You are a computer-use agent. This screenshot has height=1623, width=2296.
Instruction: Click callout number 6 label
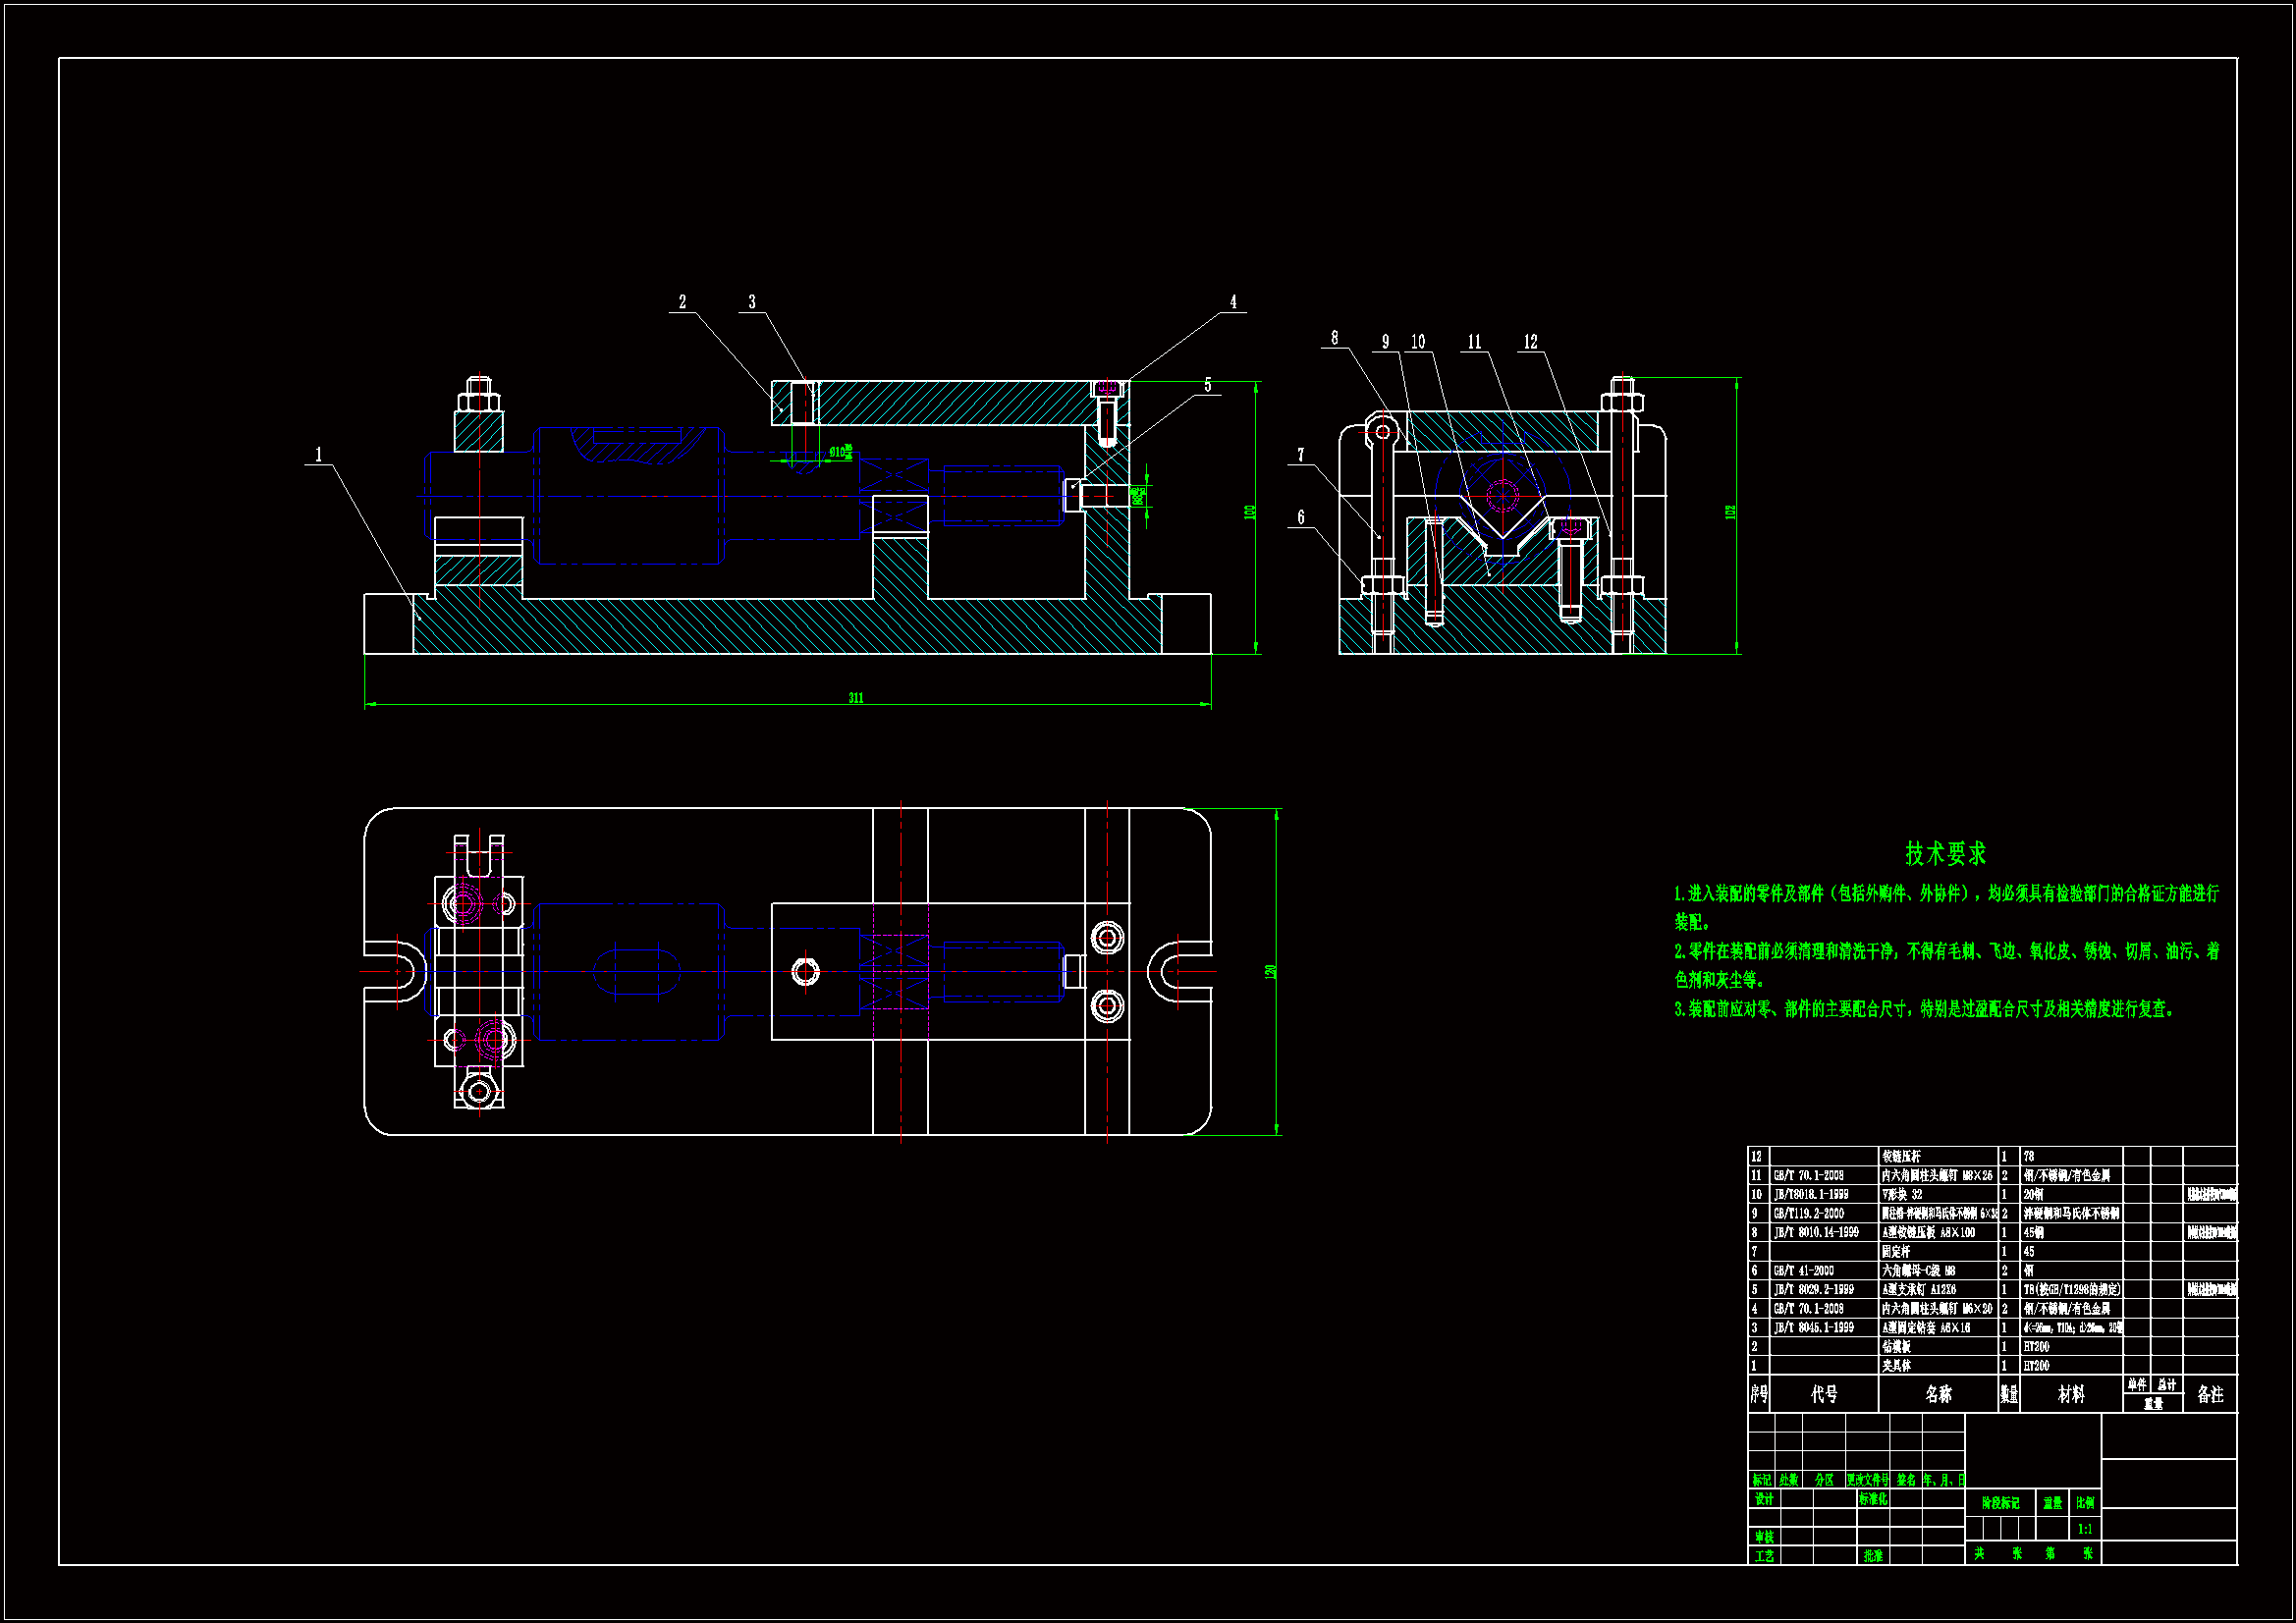(1301, 518)
